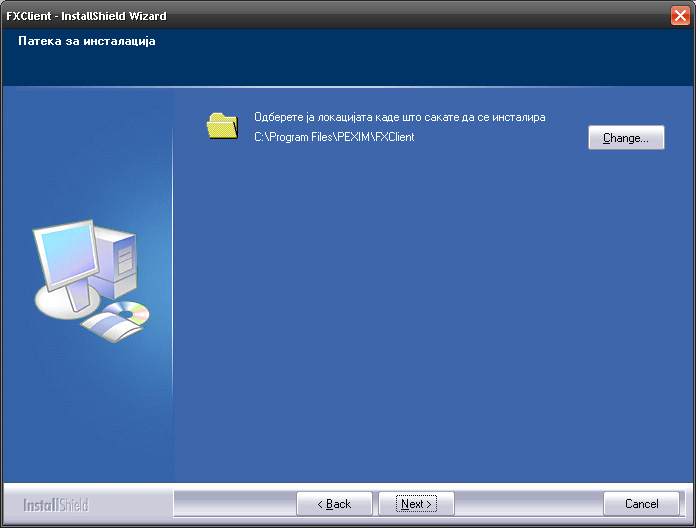Image resolution: width=696 pixels, height=528 pixels.
Task: Close the FXClient installer window
Action: tap(680, 16)
